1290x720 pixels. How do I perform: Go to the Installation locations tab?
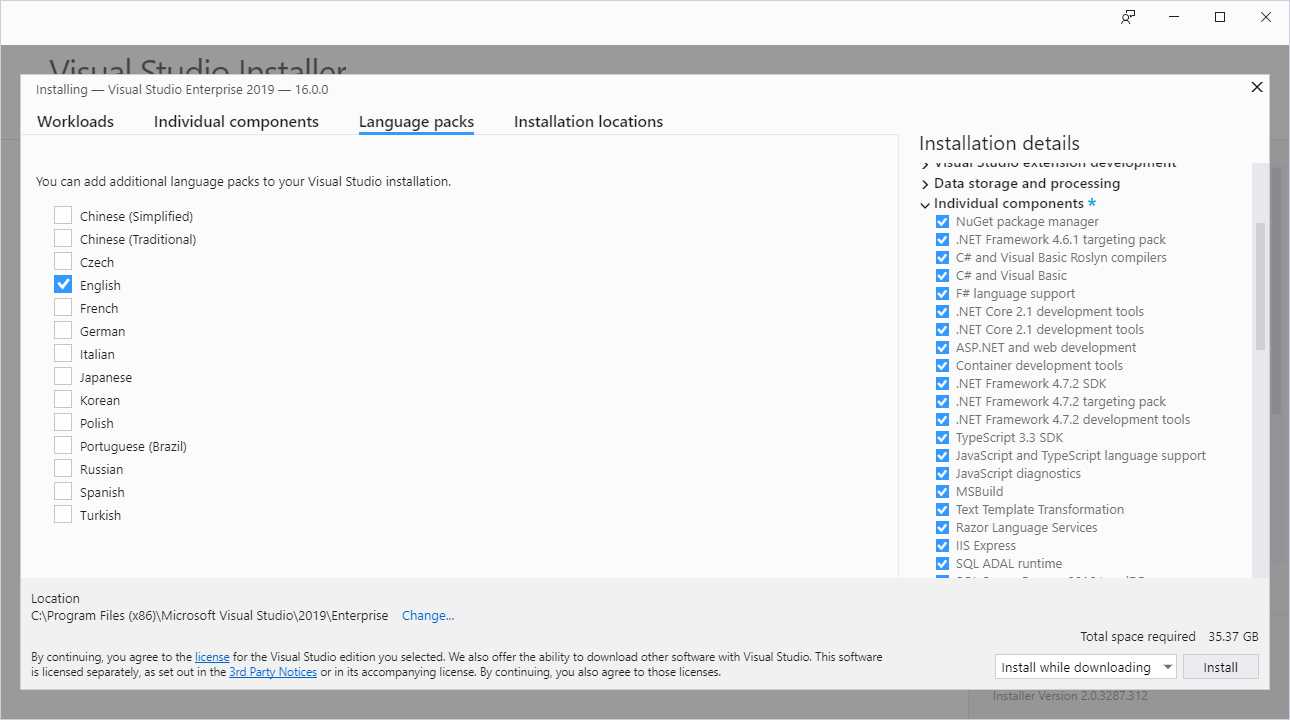pyautogui.click(x=588, y=121)
